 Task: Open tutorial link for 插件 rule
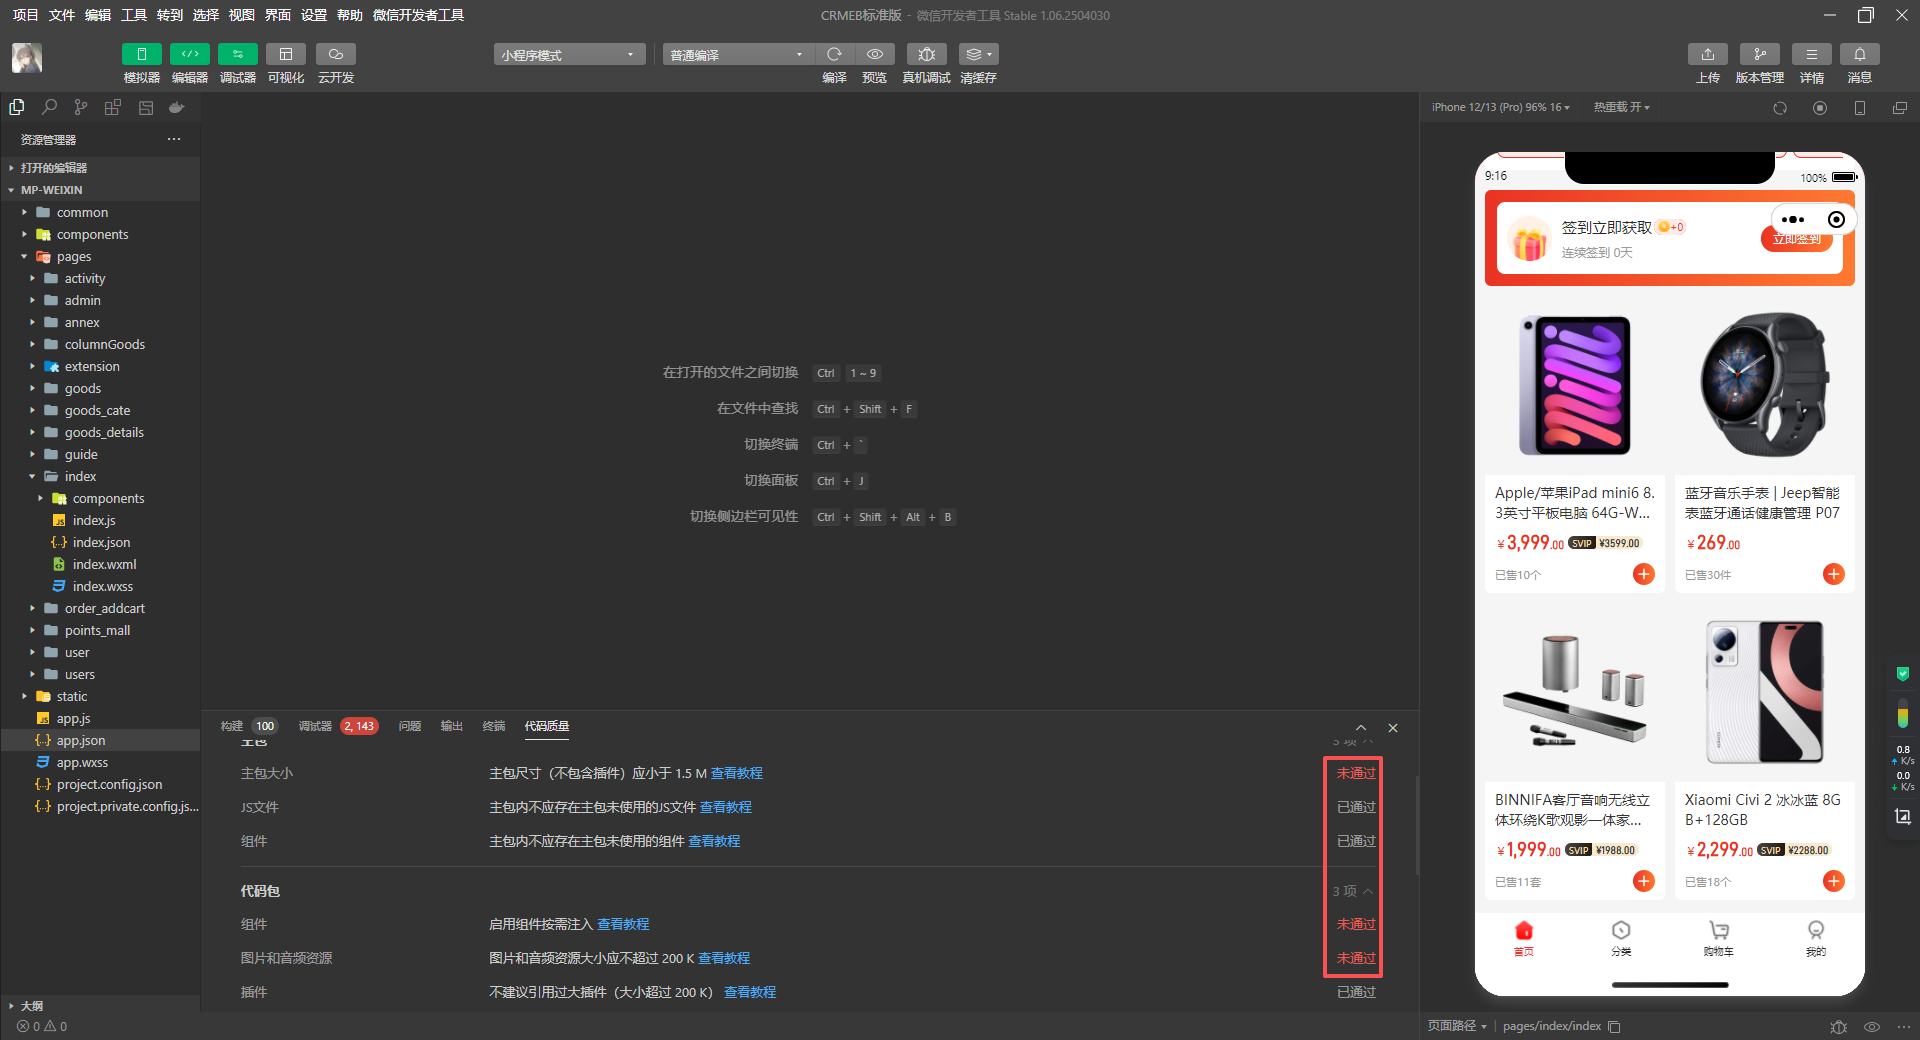(750, 992)
